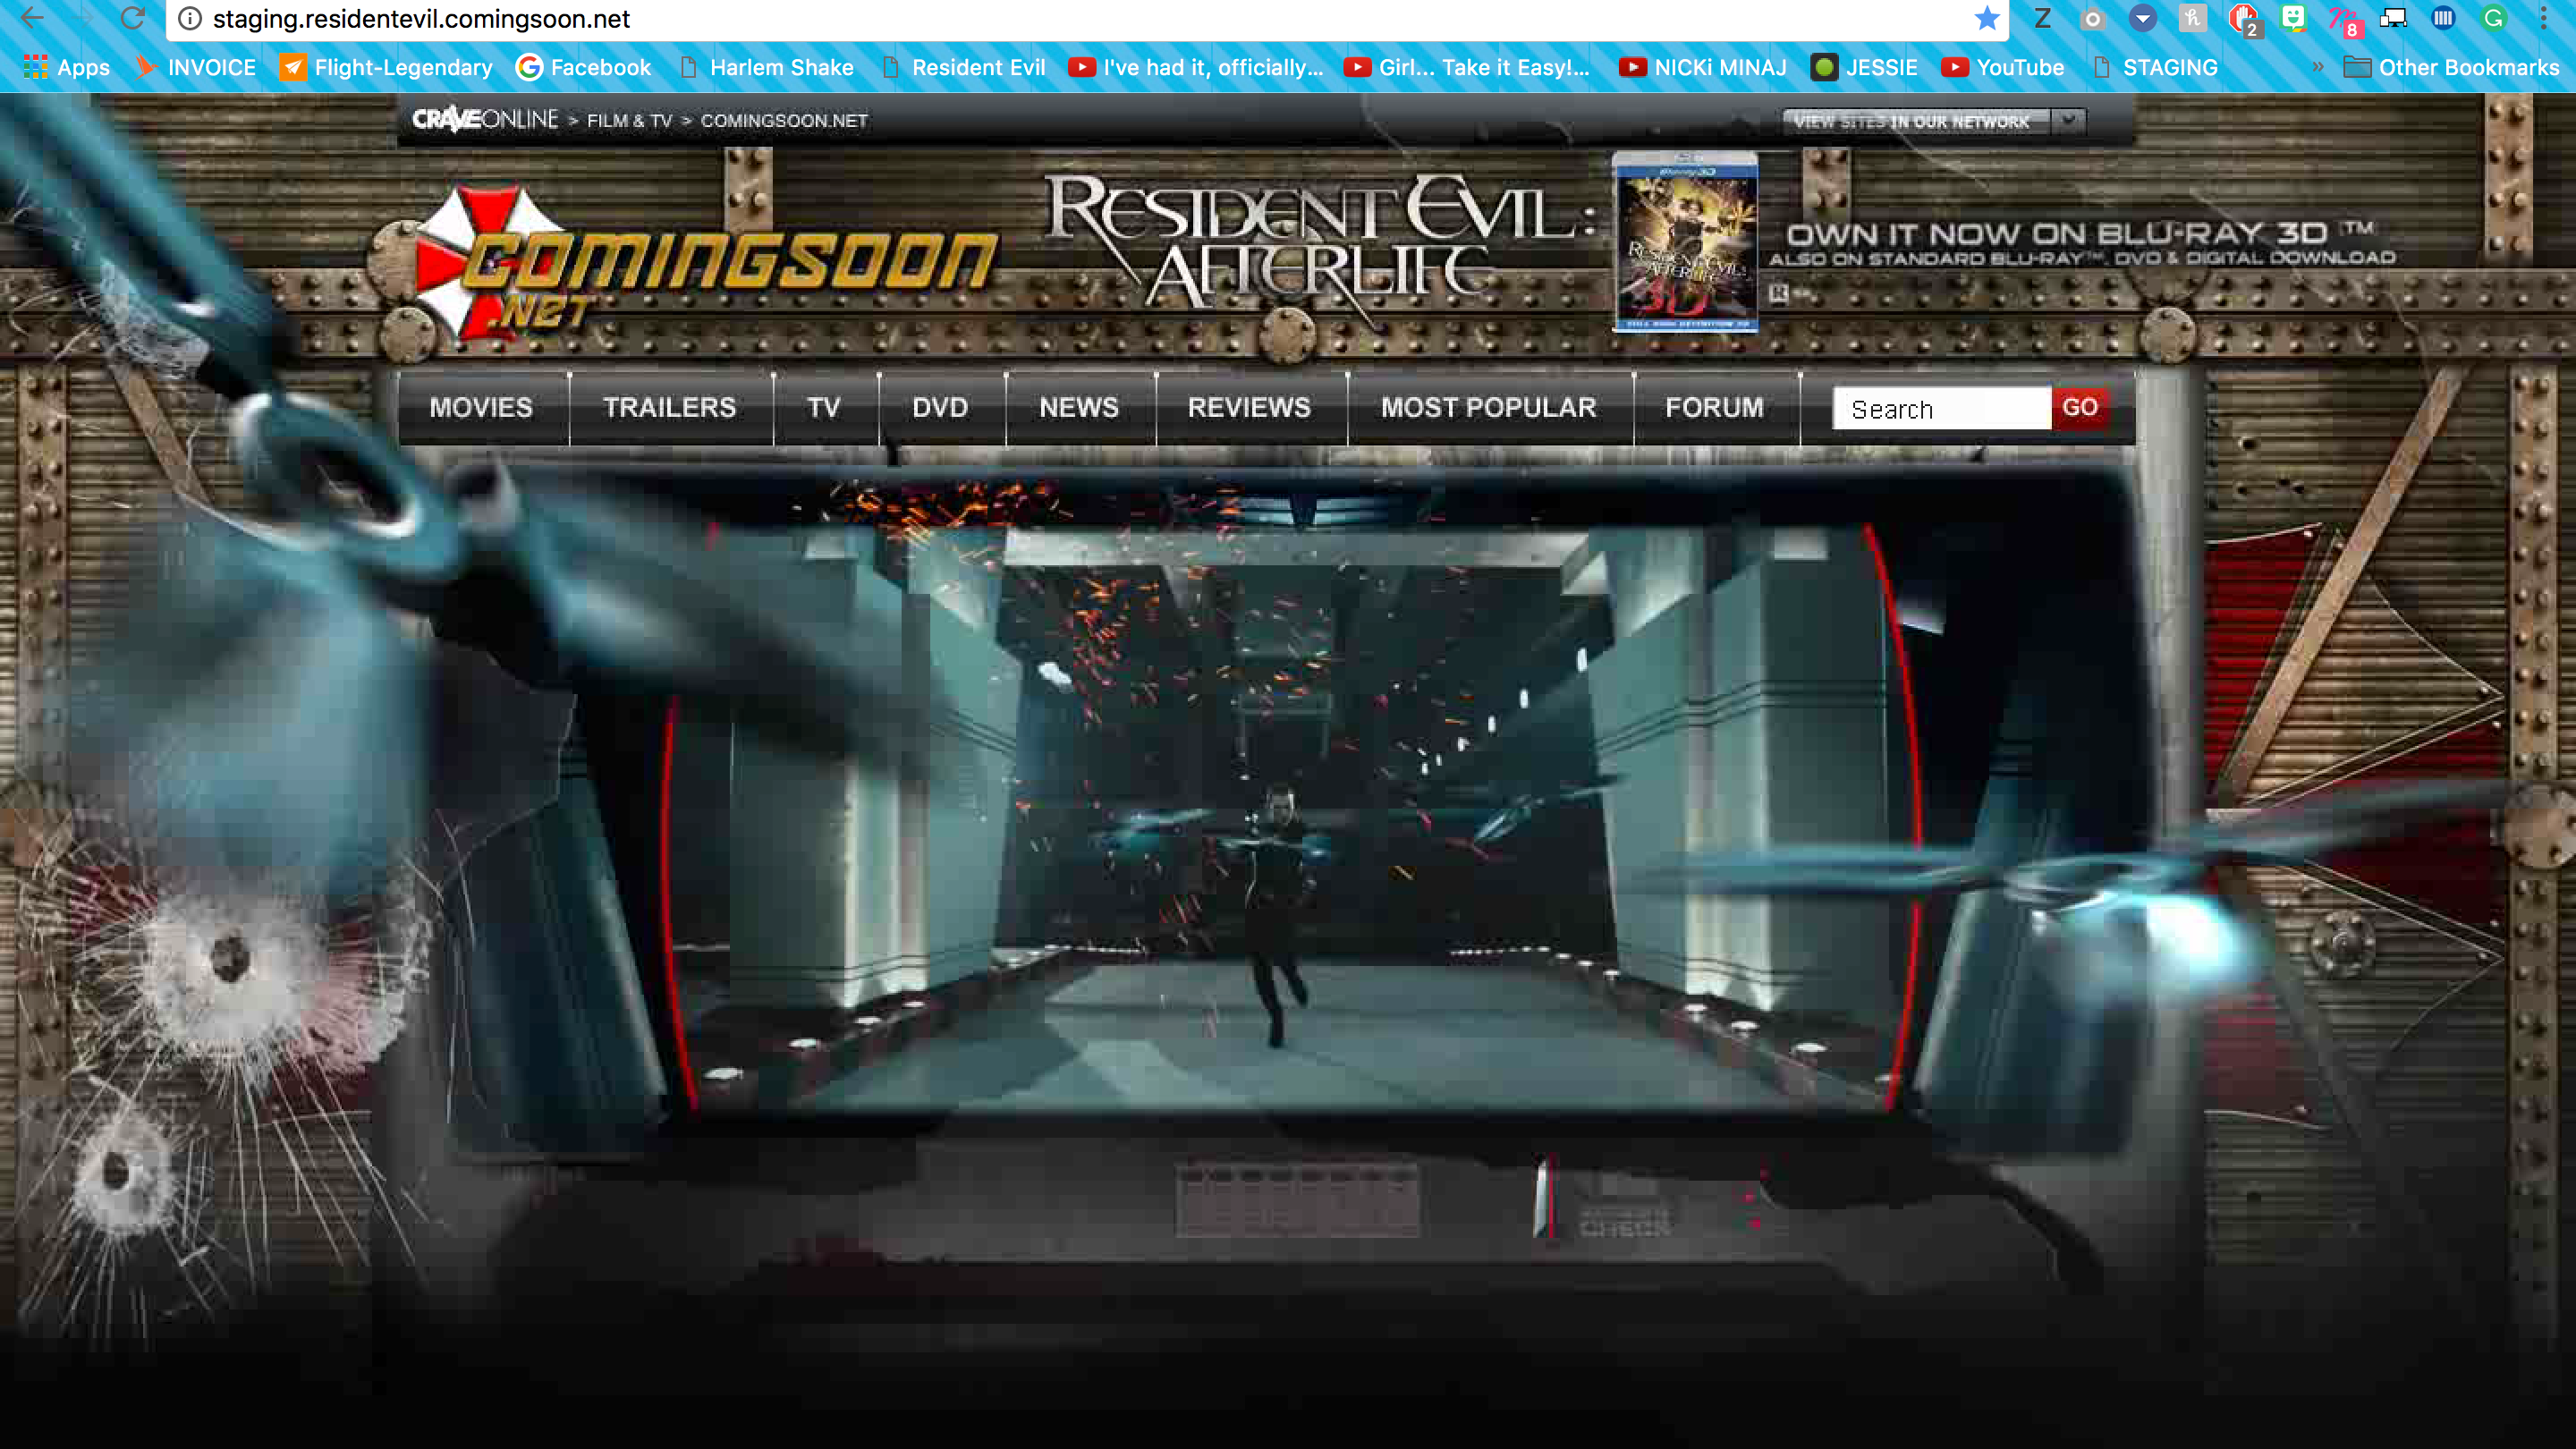Click Own It Now On Blu-ray 3D text

(2080, 235)
